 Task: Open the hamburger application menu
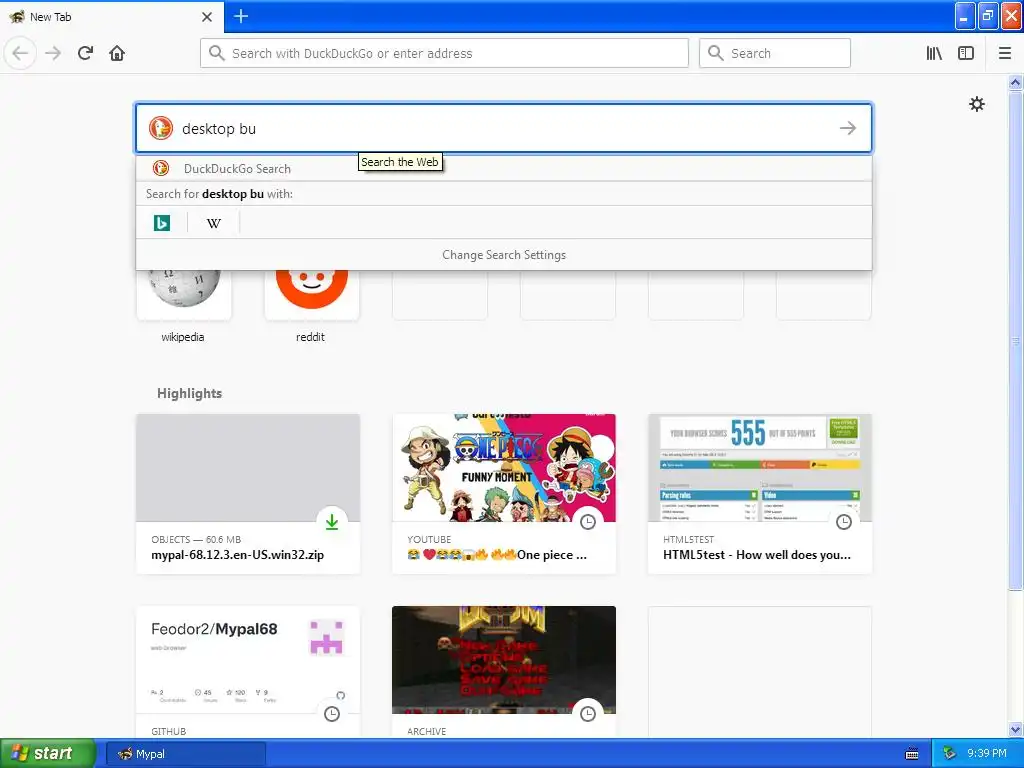point(1005,54)
